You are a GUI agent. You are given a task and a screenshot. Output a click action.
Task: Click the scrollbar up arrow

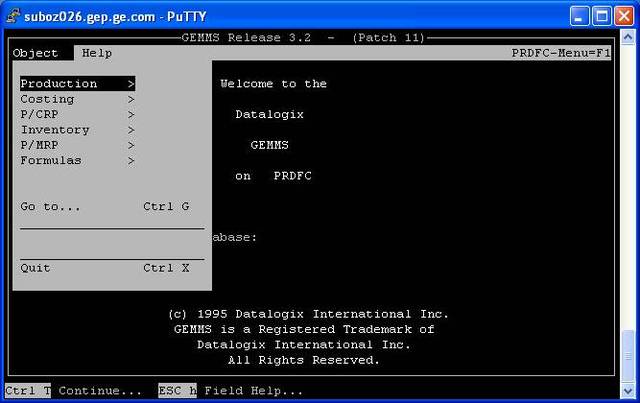coord(627,37)
